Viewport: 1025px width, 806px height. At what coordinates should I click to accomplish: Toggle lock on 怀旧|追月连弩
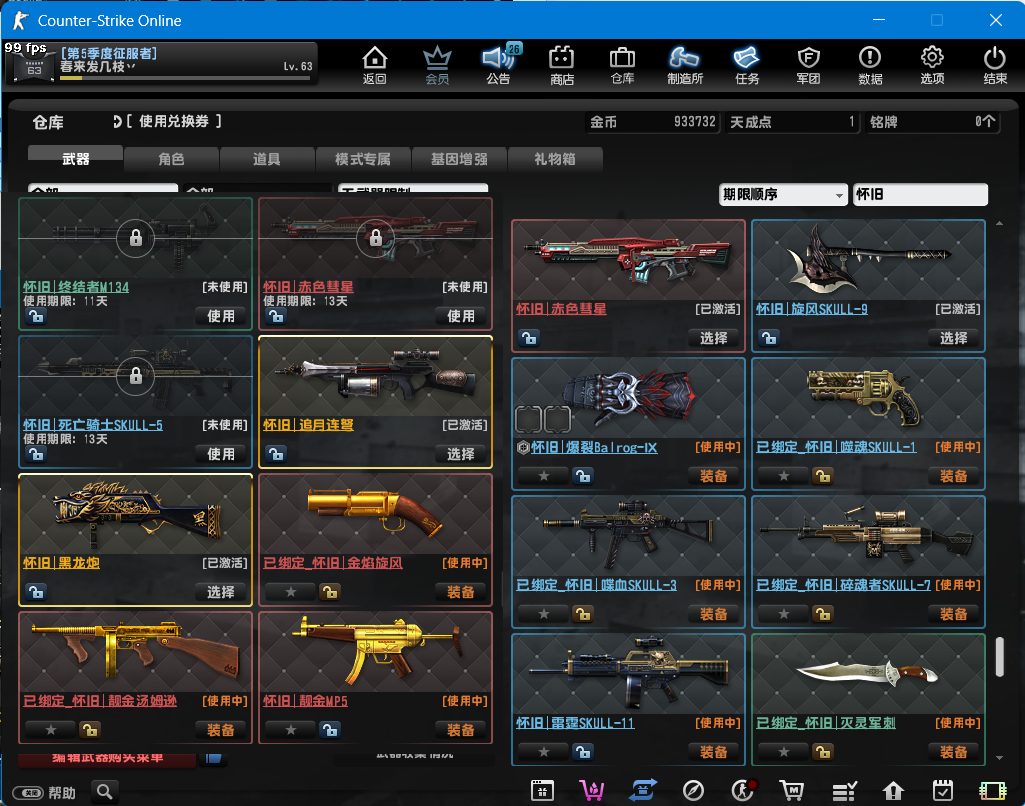coord(276,454)
